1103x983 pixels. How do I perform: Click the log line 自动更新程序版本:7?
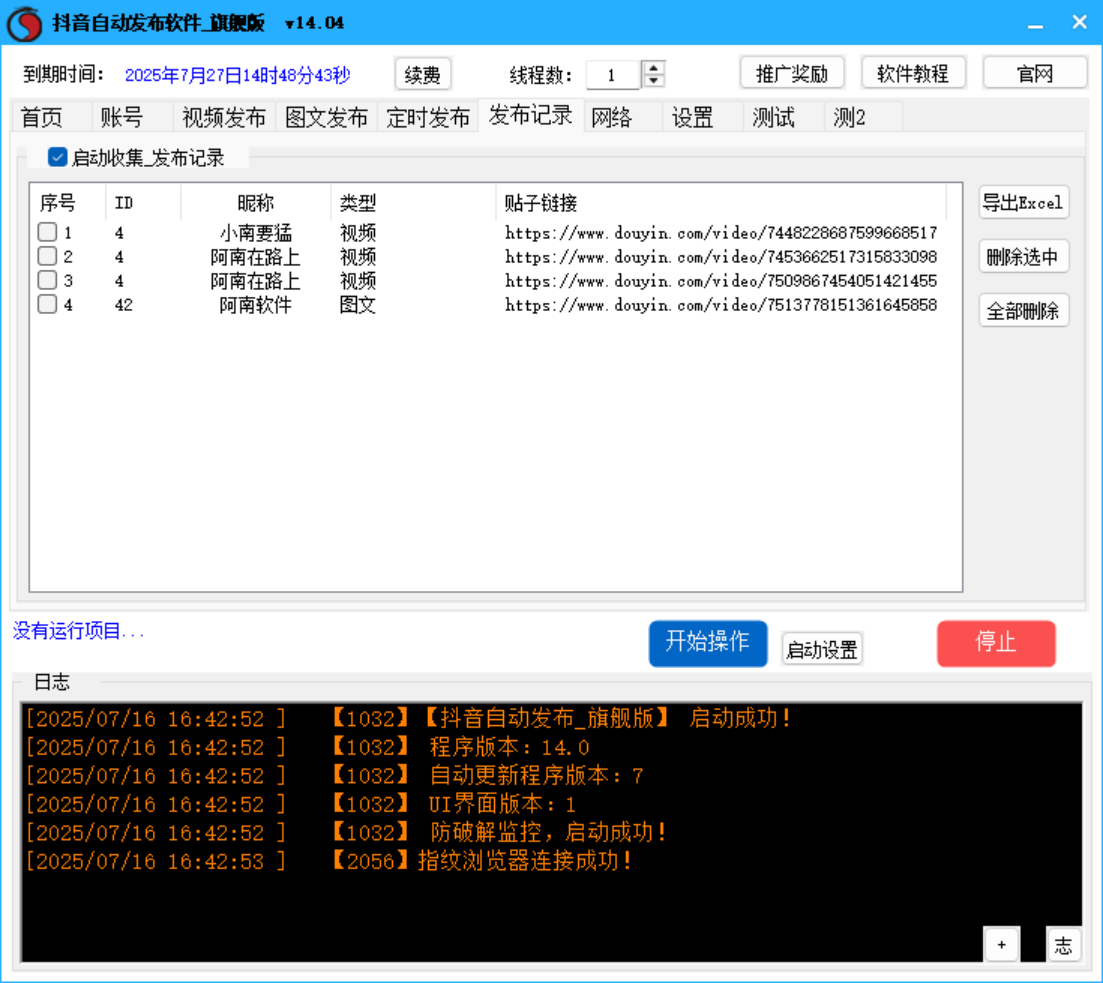click(536, 775)
